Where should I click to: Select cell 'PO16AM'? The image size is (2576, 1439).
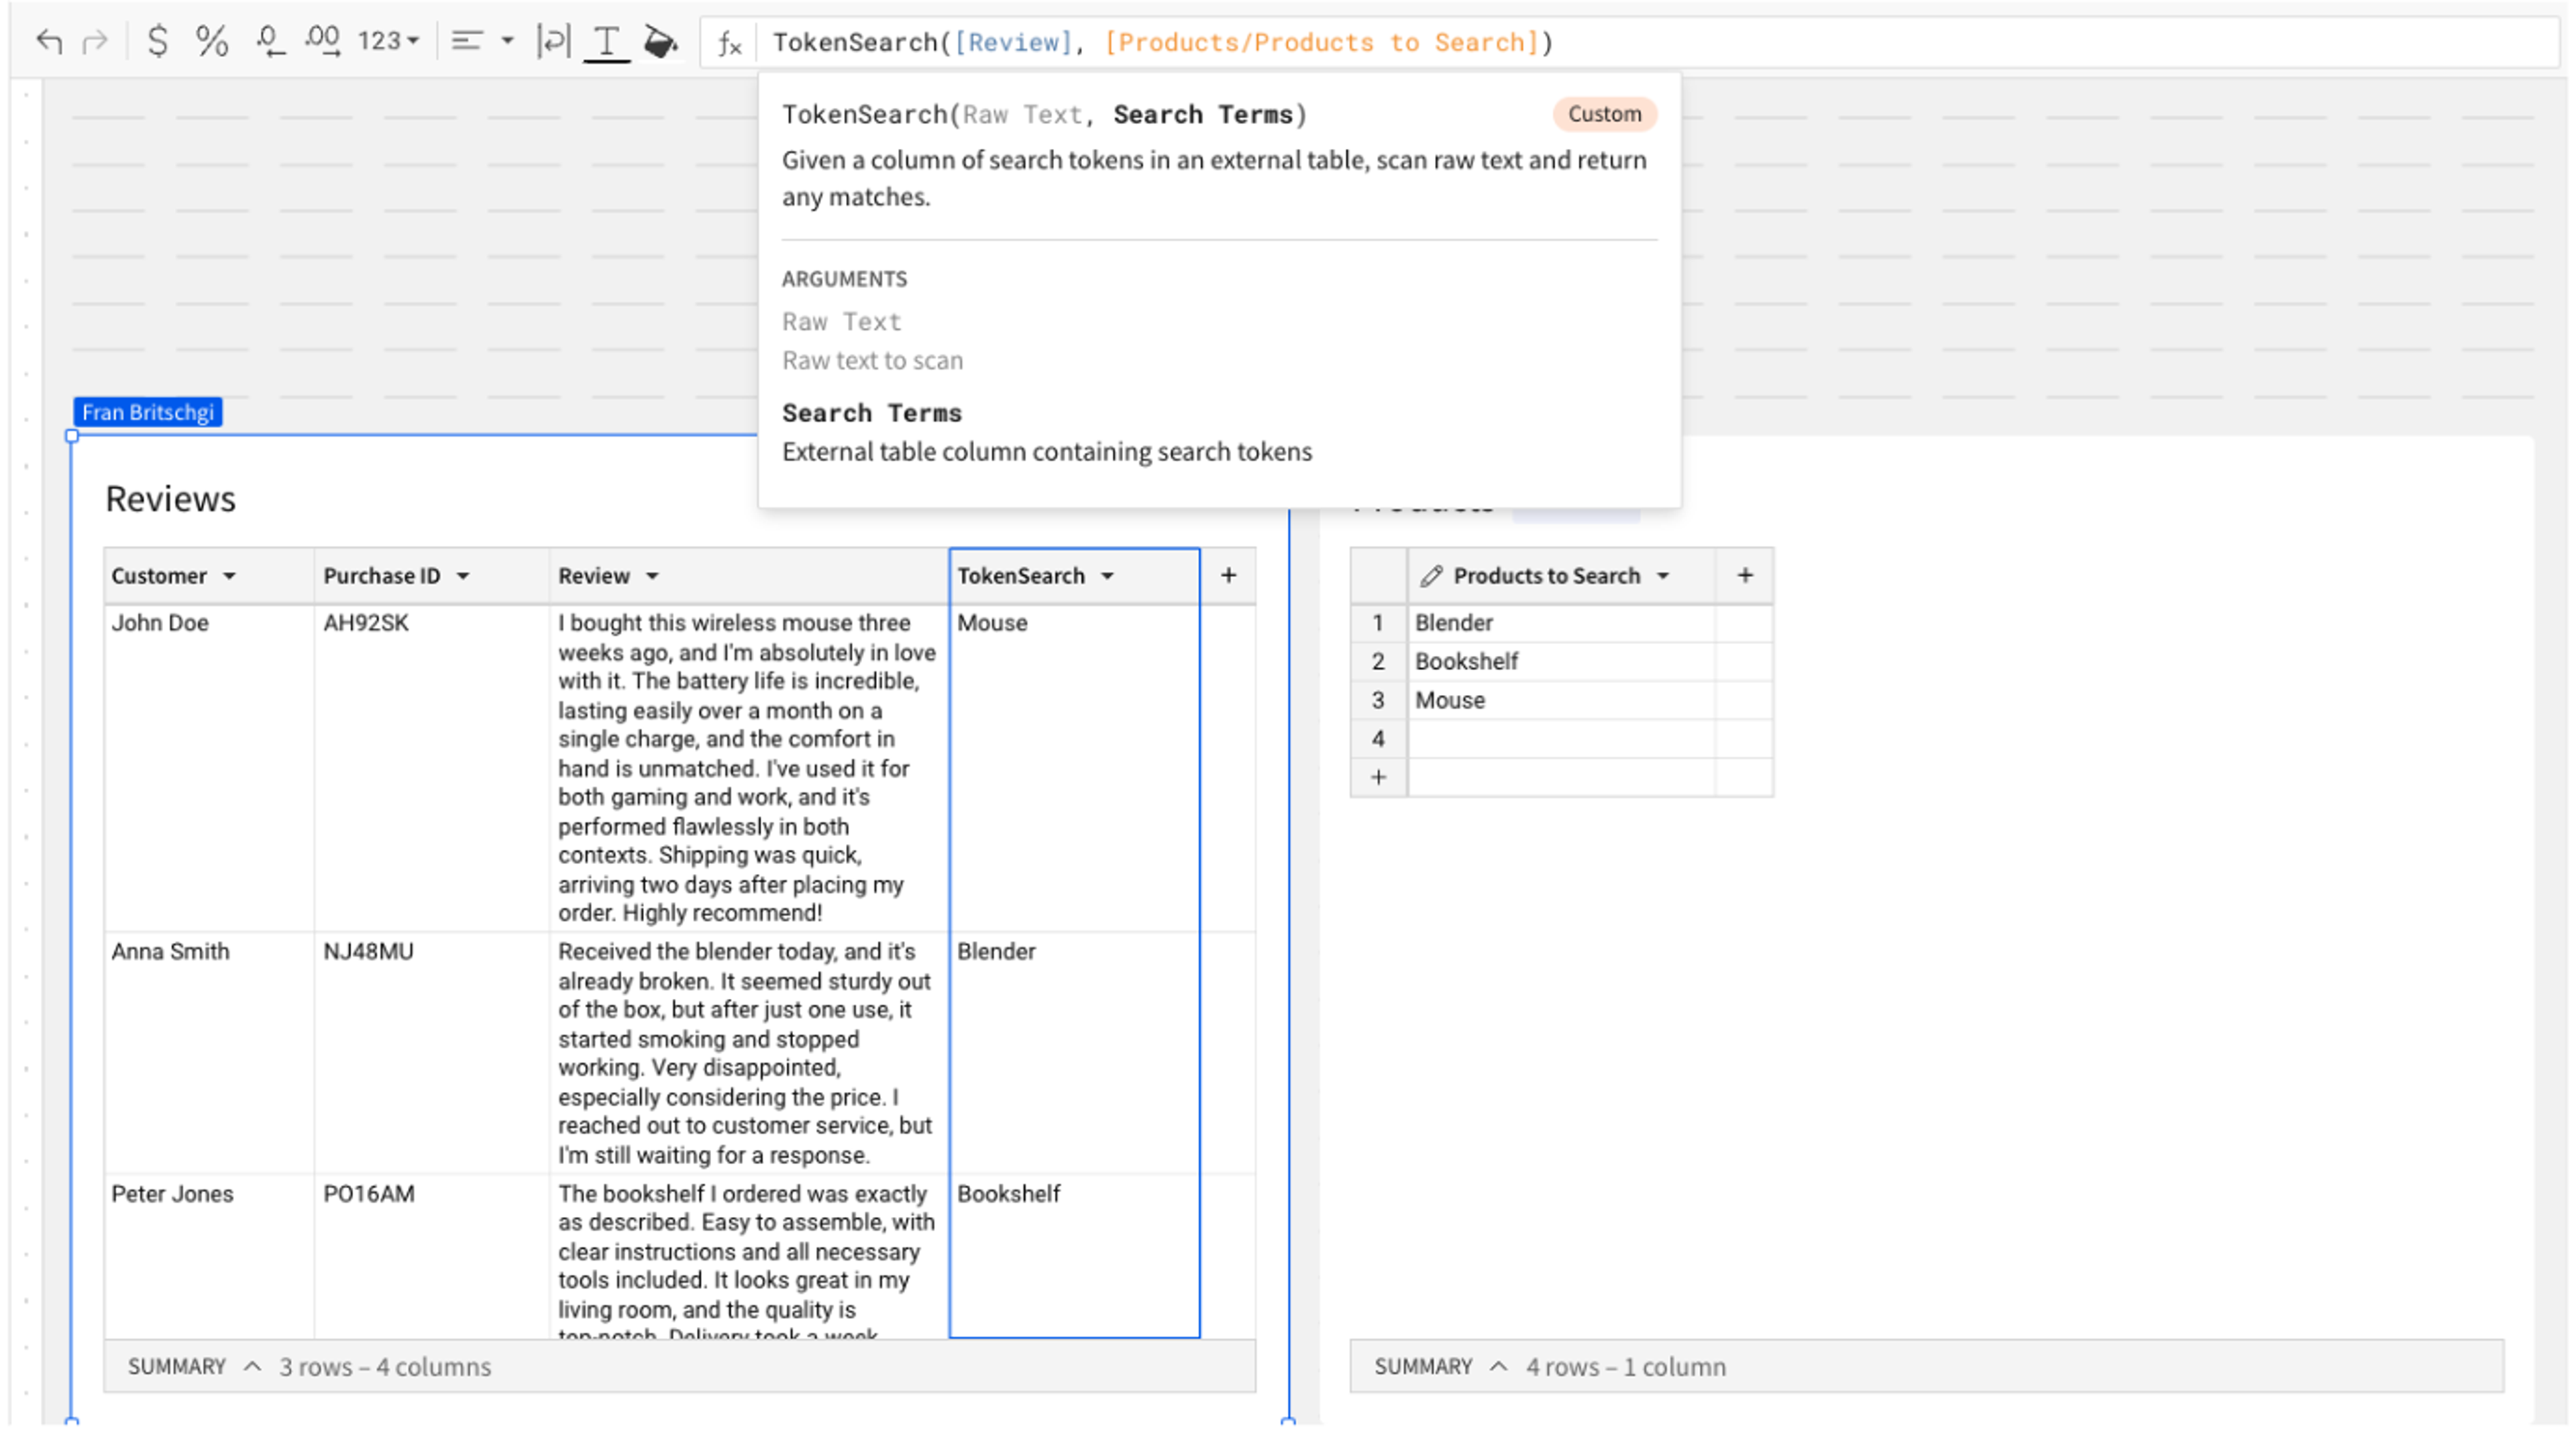pos(431,1256)
